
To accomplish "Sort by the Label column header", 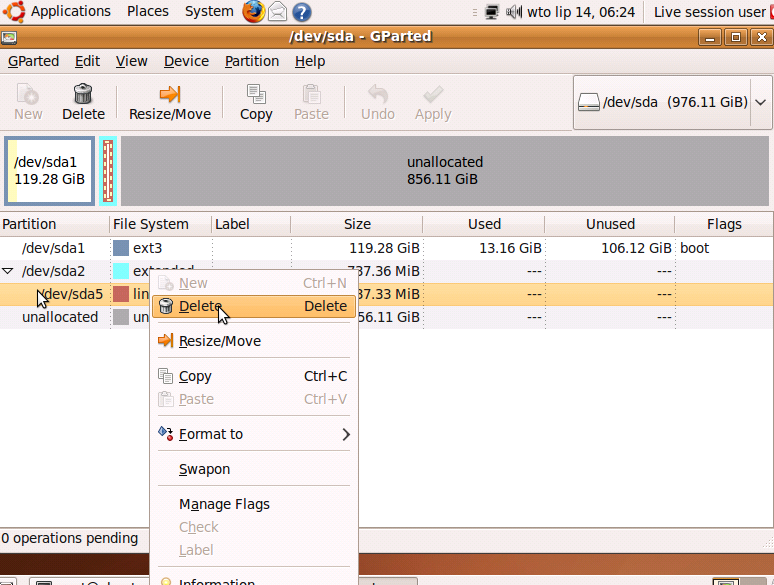I will pos(251,224).
